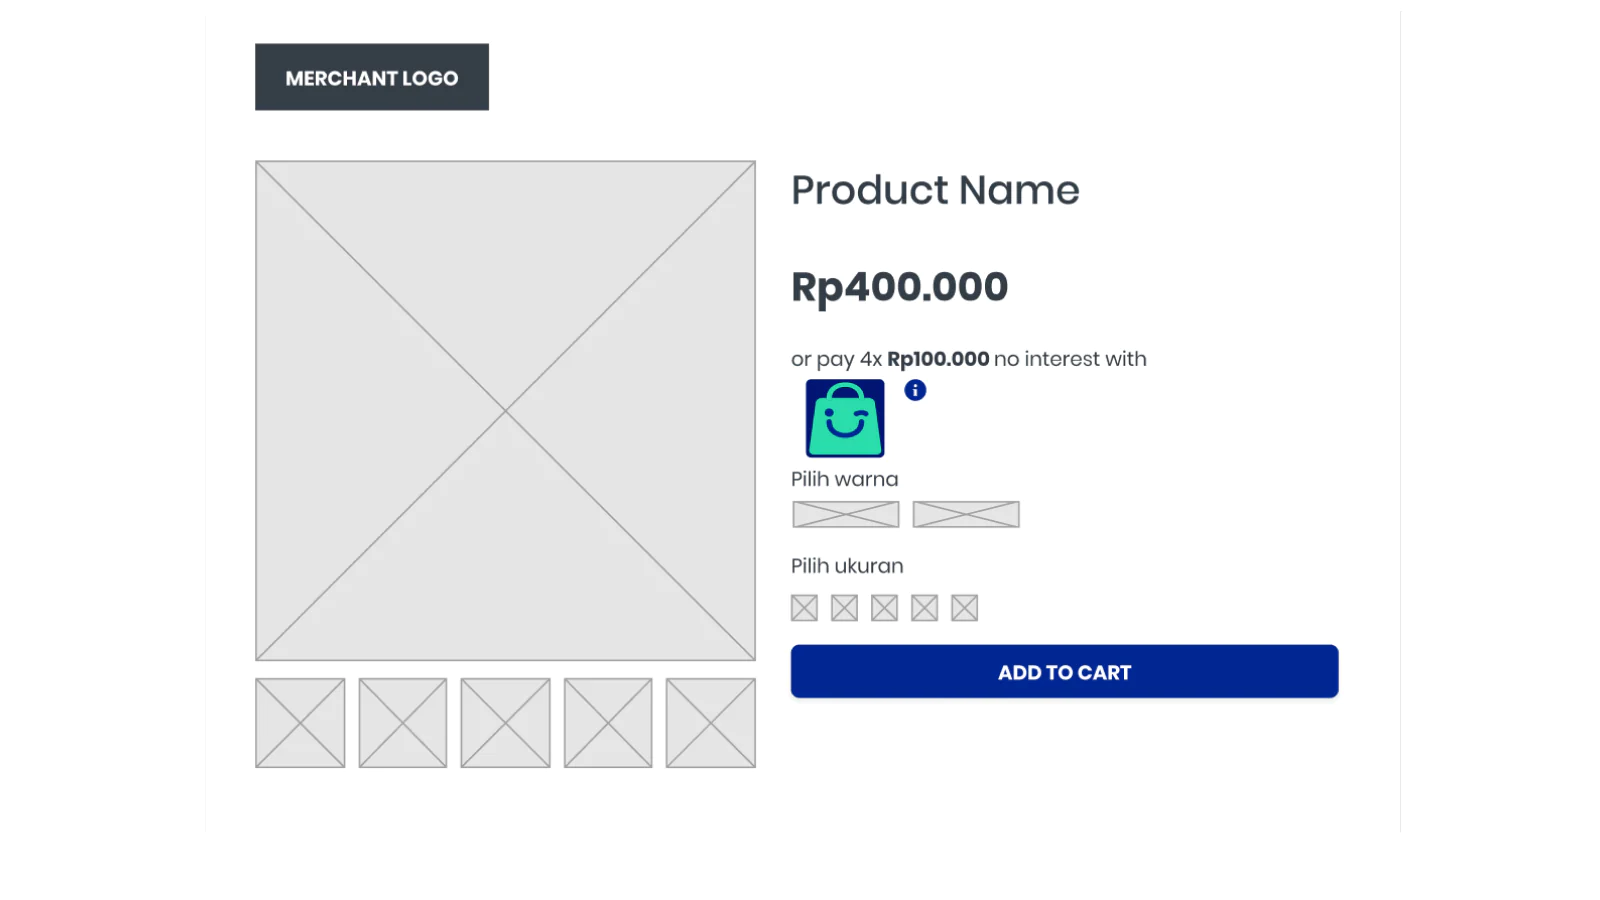Select the second color option under Pilih warna
Viewport: 1600px width, 900px height.
966,514
